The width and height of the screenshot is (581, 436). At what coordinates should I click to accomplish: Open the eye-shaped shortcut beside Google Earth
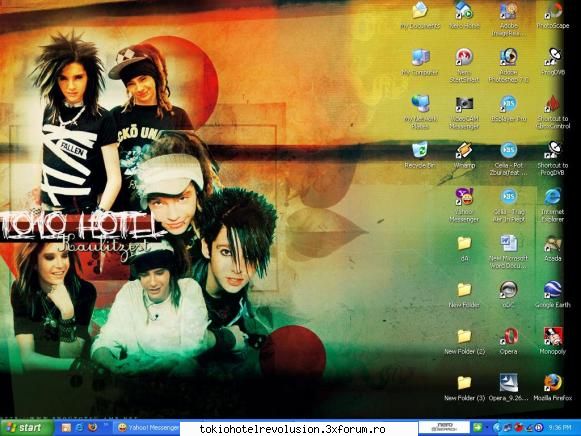click(508, 294)
